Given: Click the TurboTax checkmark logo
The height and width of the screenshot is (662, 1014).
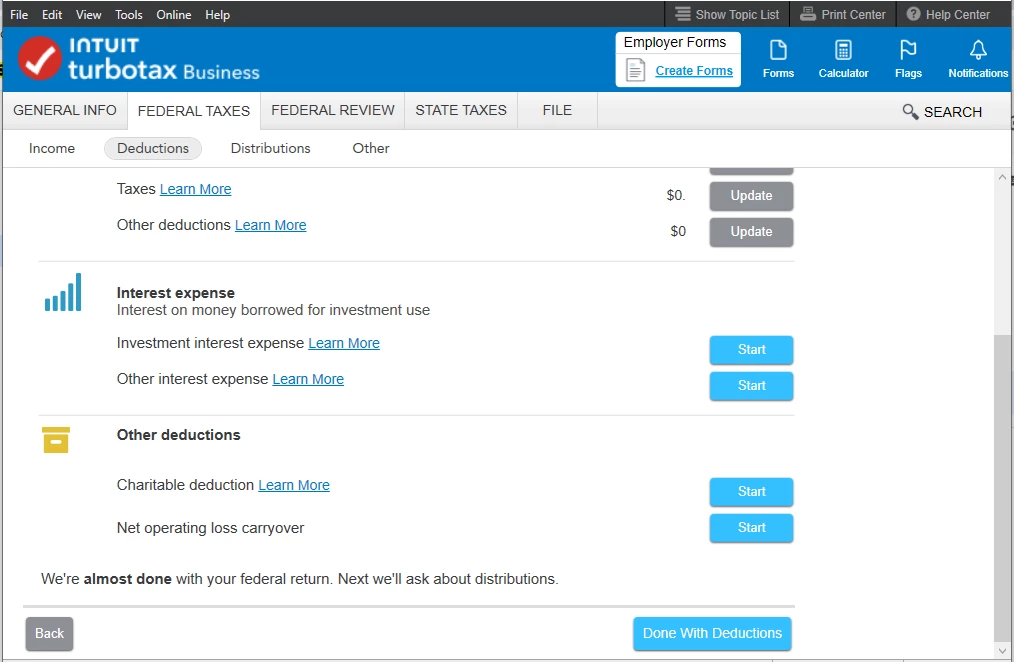Looking at the screenshot, I should [39, 58].
